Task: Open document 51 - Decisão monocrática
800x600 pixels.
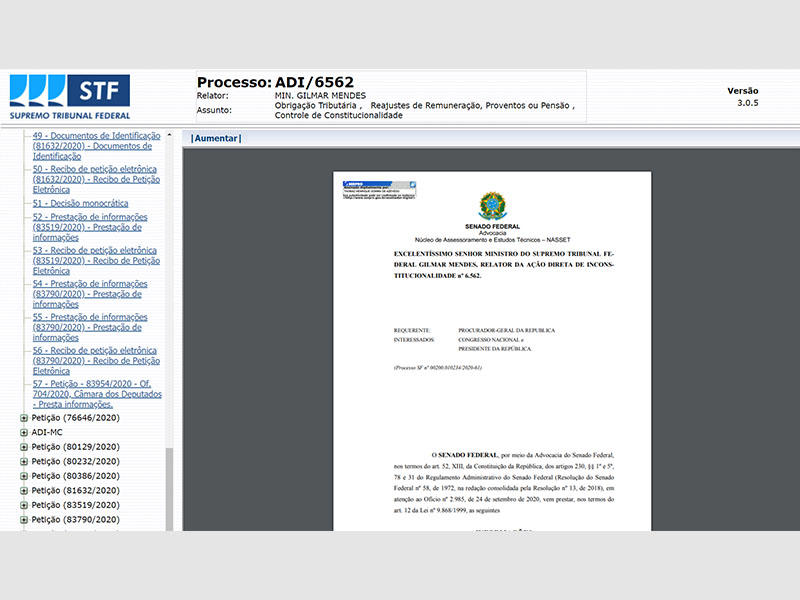Action: pos(81,203)
